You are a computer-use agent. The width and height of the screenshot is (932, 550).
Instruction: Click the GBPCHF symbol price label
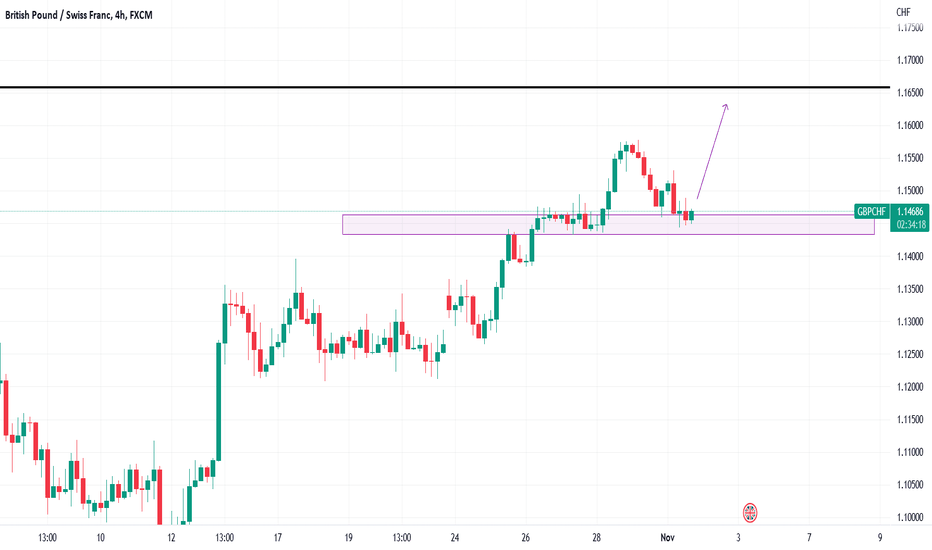tap(871, 212)
